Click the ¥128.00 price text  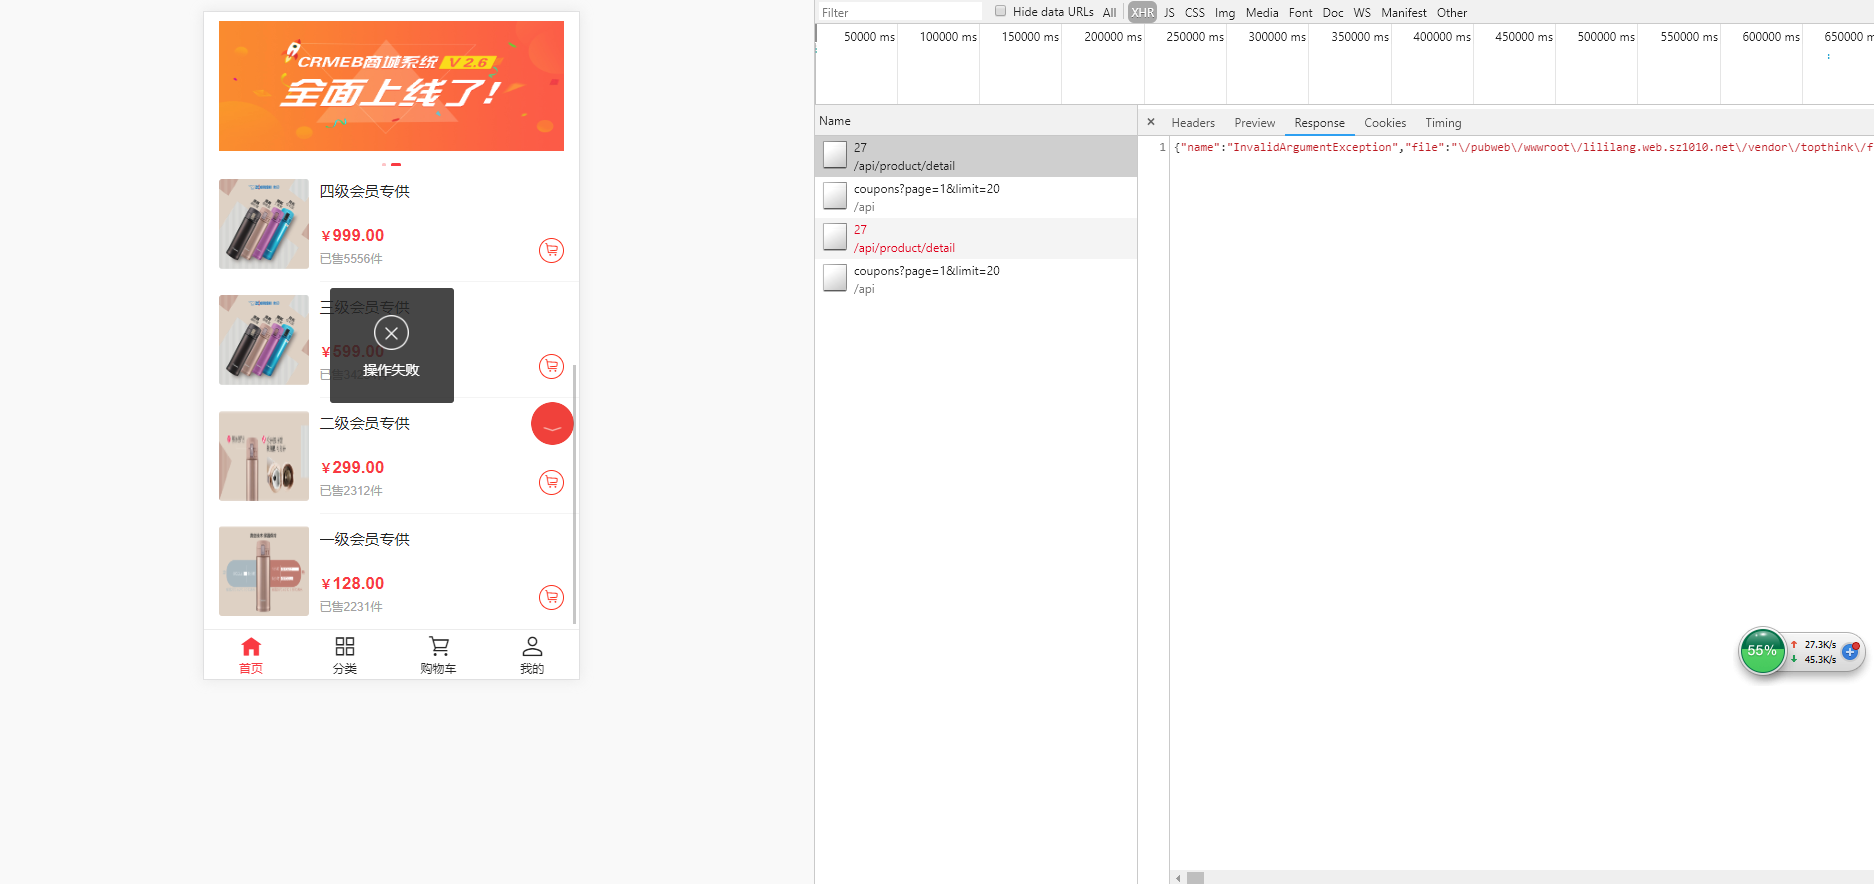[x=352, y=583]
